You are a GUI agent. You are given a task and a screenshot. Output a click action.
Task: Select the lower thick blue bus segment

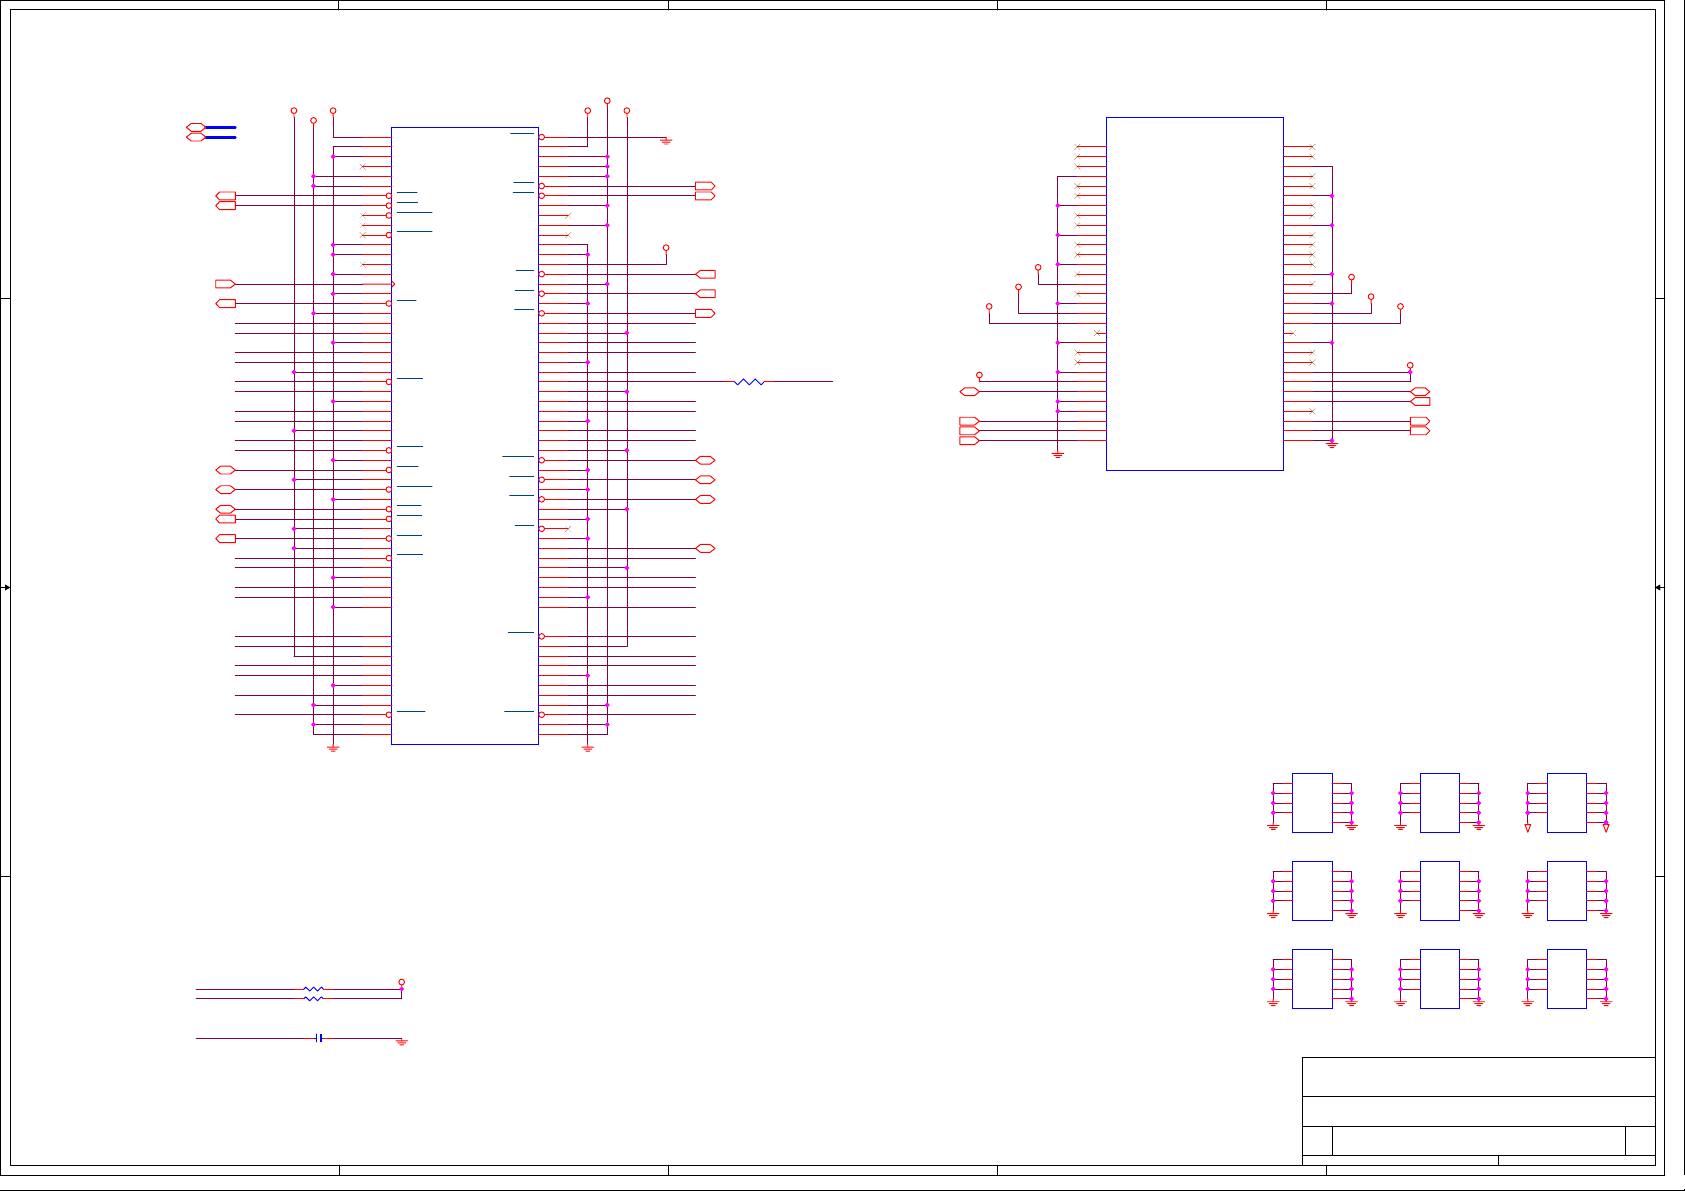coord(221,137)
